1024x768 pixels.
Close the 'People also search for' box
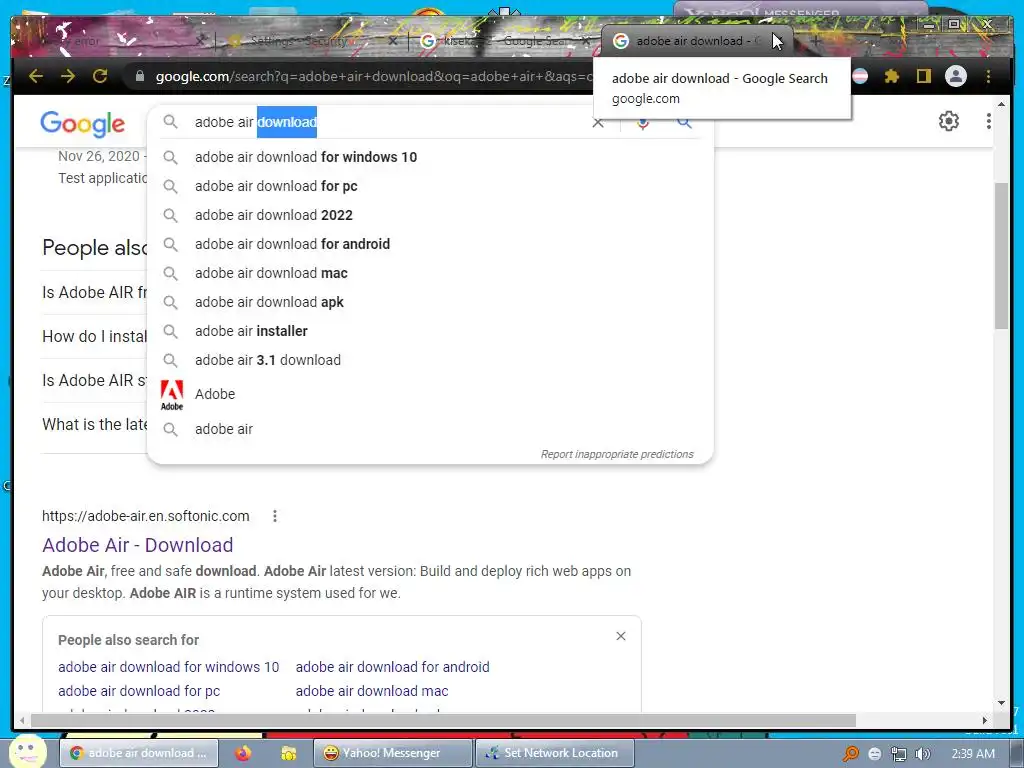[621, 636]
